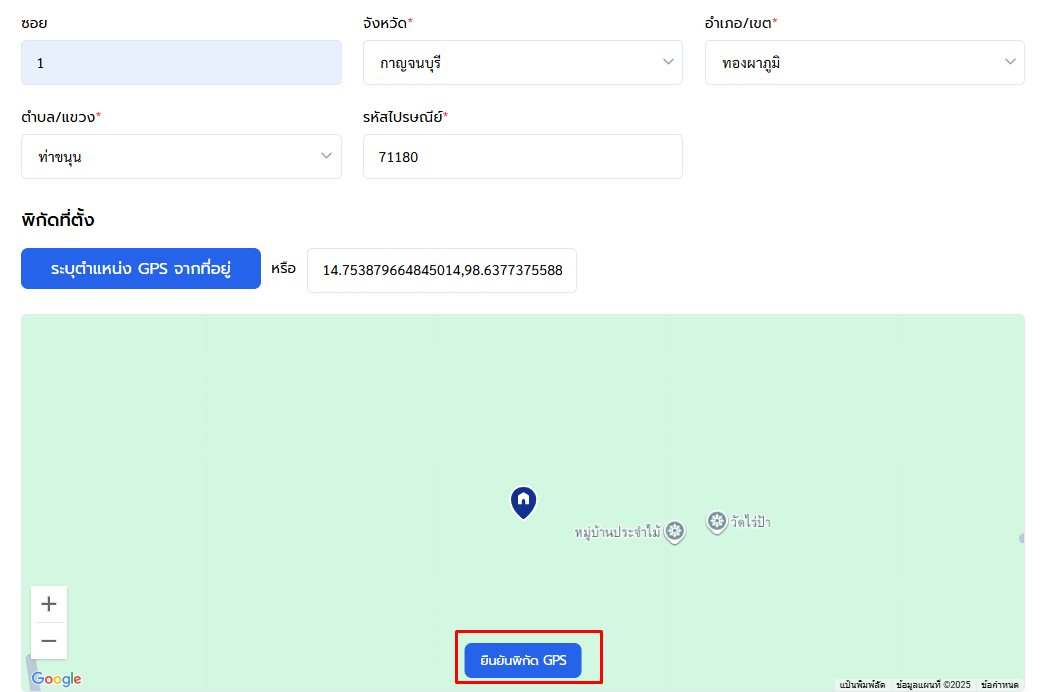Expand the อำเภอ/เขต dropdown showing ทองผาภูมิ
1050x692 pixels.
[864, 62]
